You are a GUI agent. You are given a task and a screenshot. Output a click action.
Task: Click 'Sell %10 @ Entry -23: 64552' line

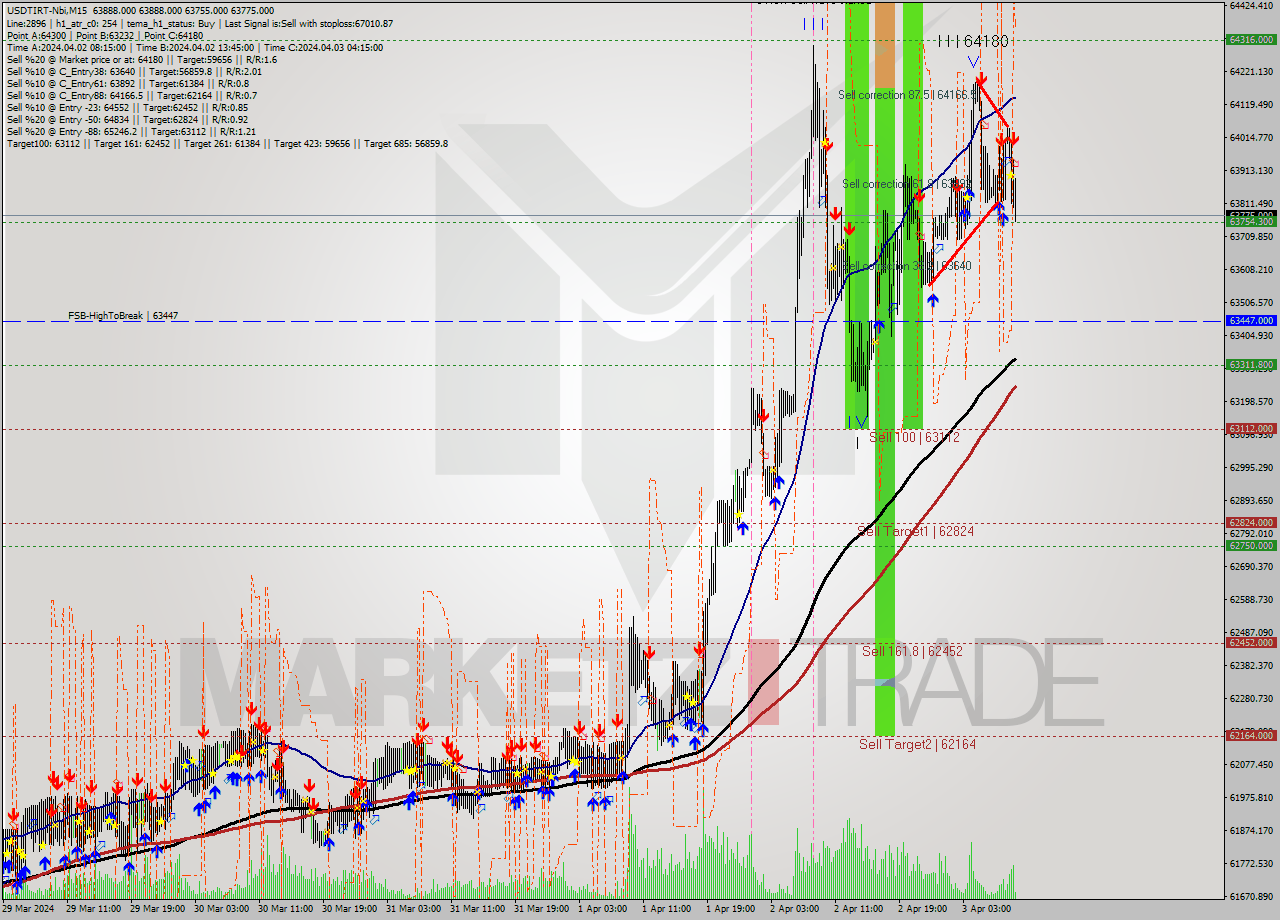(127, 107)
